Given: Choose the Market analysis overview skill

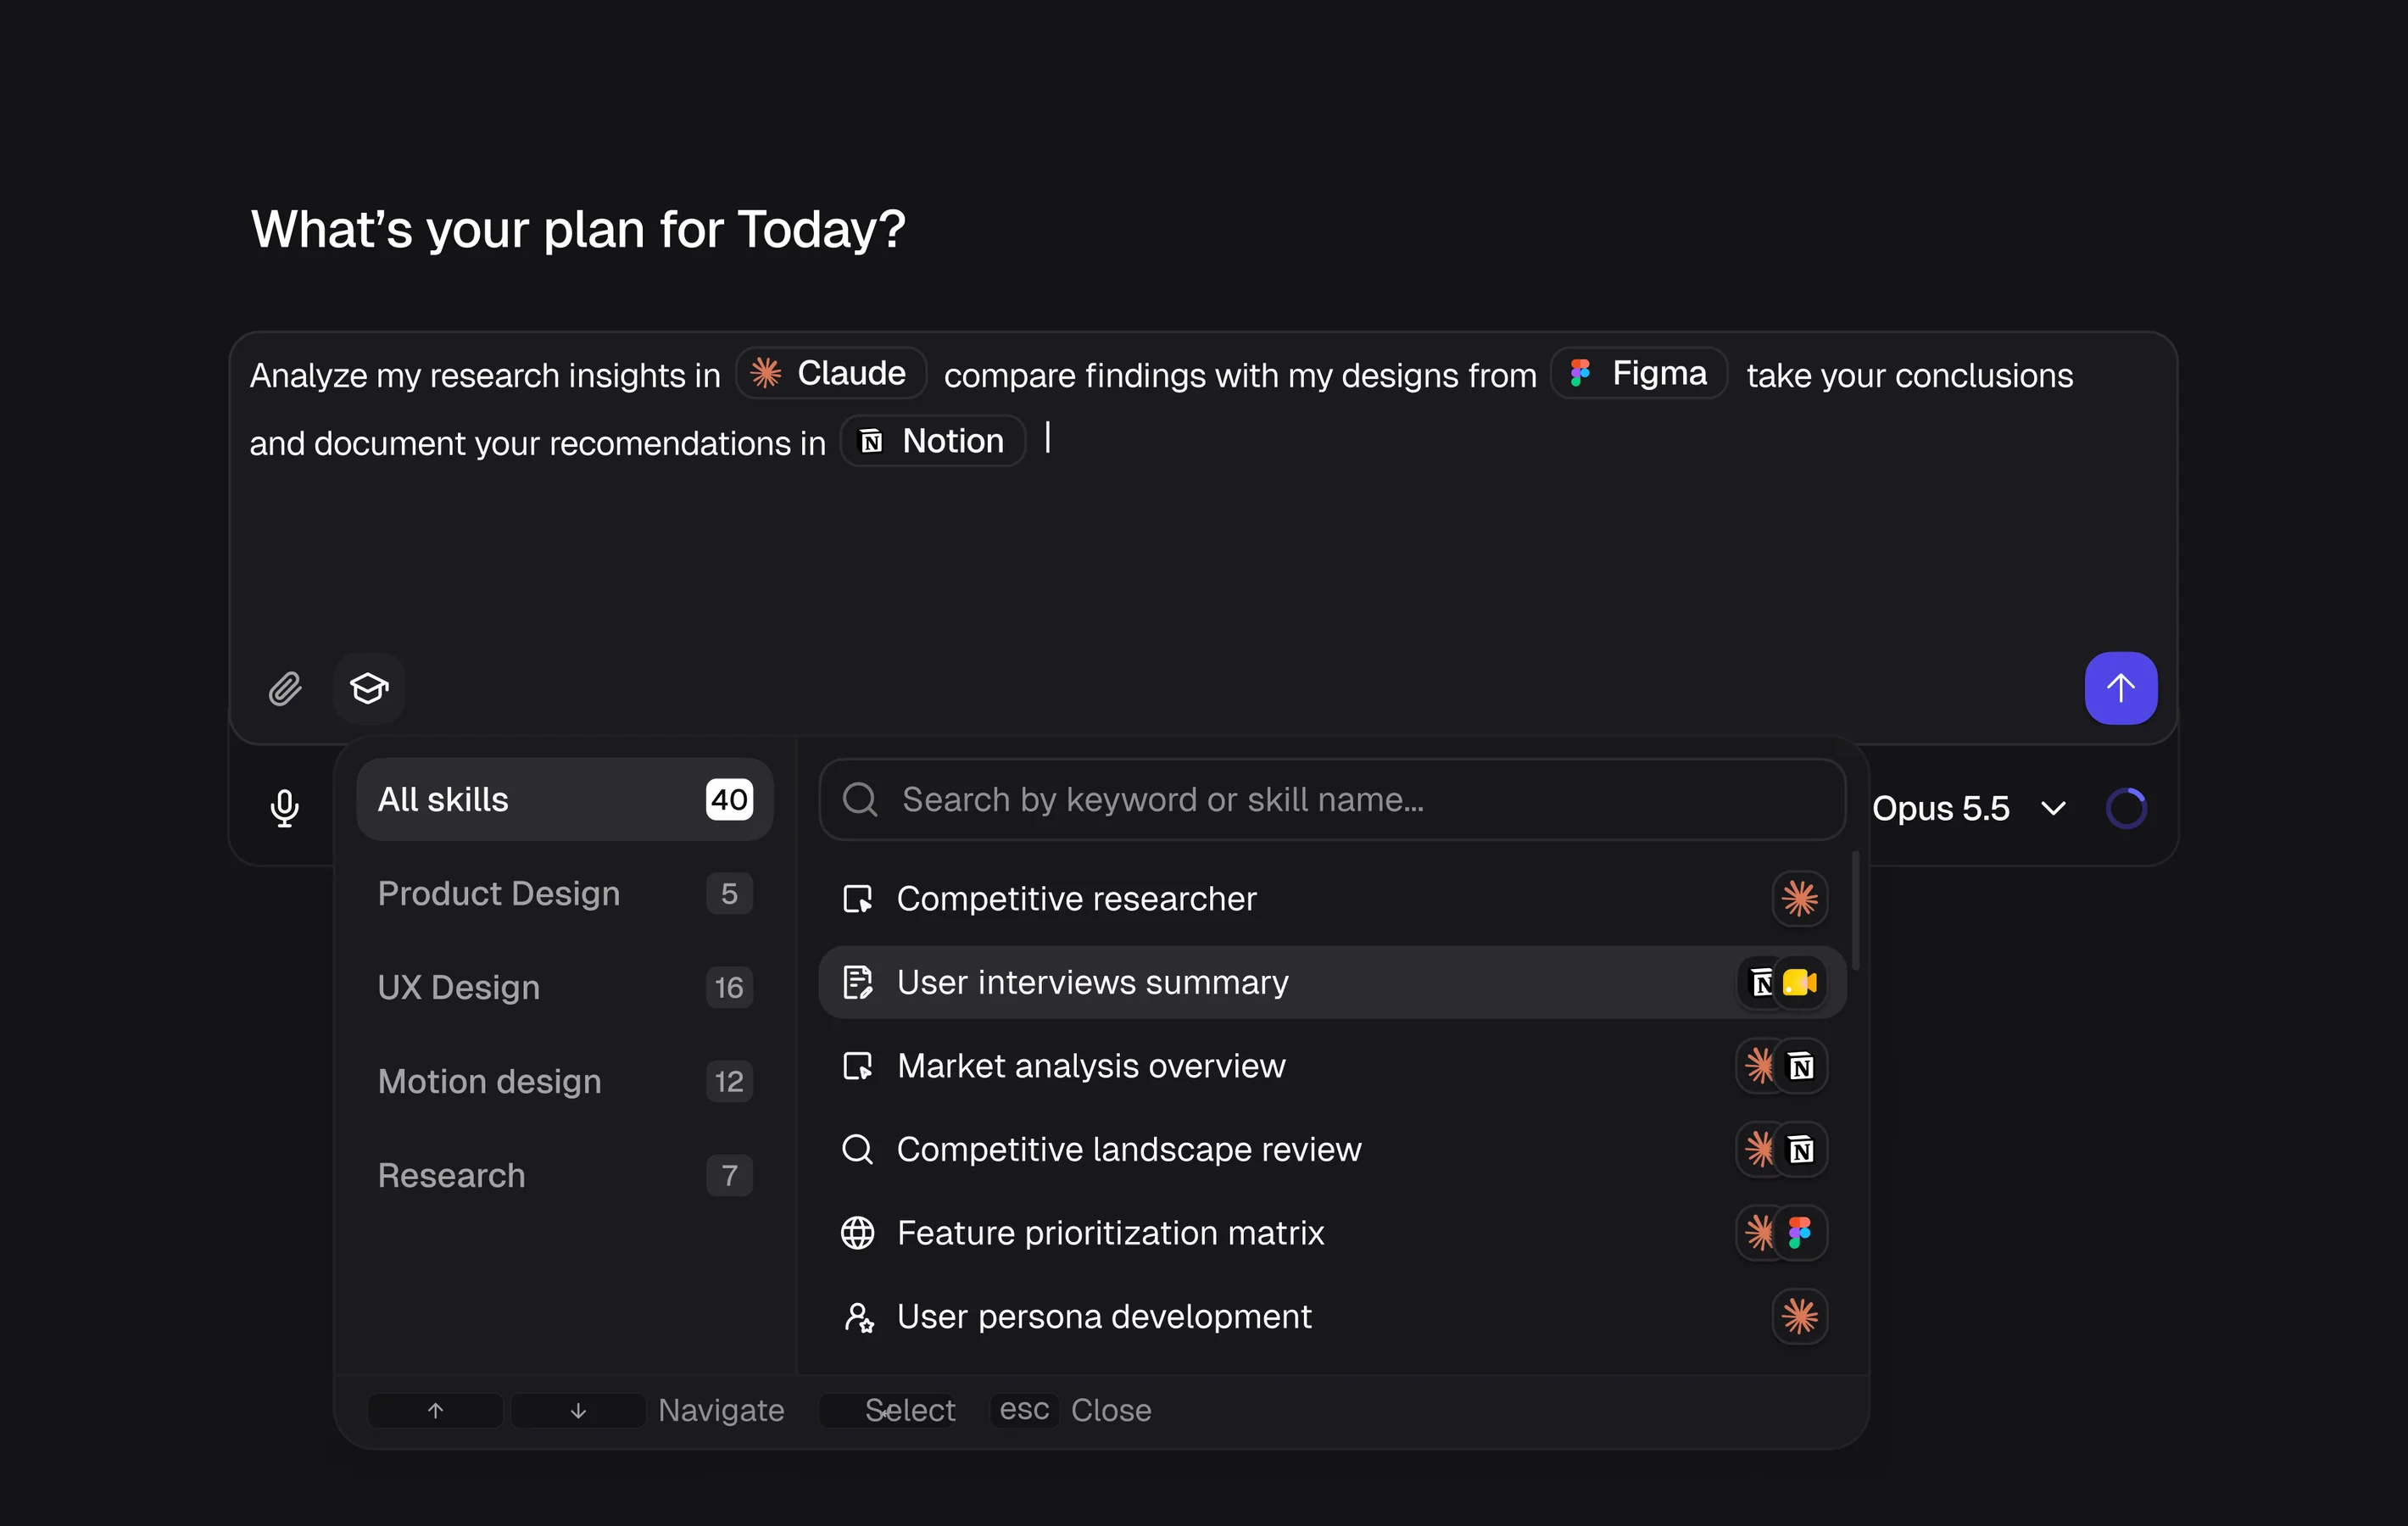Looking at the screenshot, I should click(x=1332, y=1066).
